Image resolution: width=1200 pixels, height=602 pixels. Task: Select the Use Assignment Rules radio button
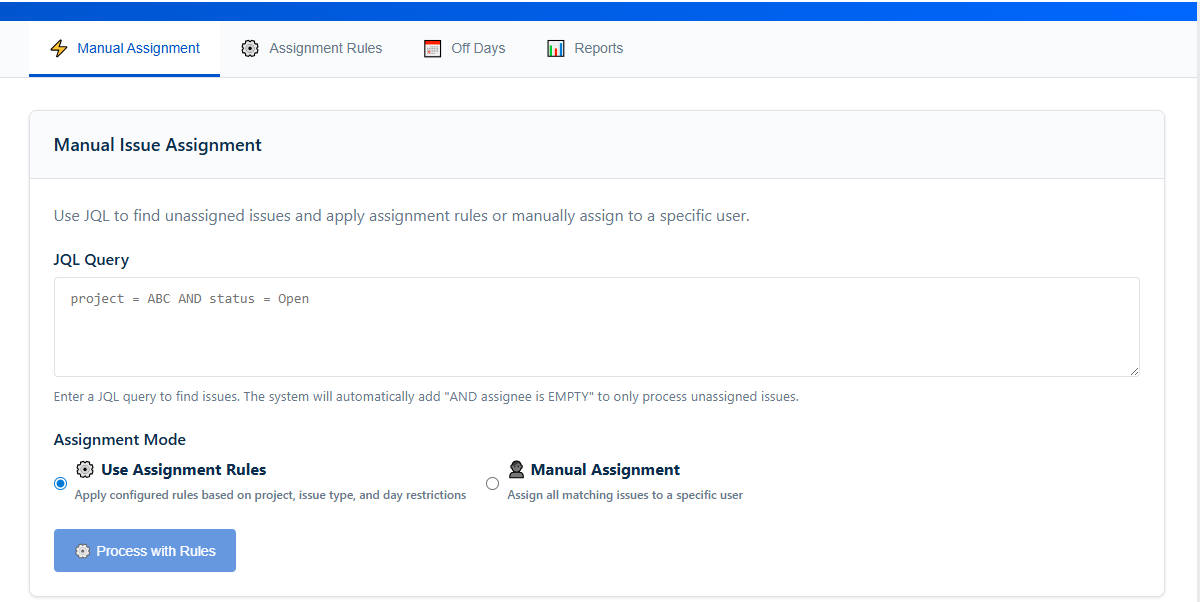tap(60, 483)
